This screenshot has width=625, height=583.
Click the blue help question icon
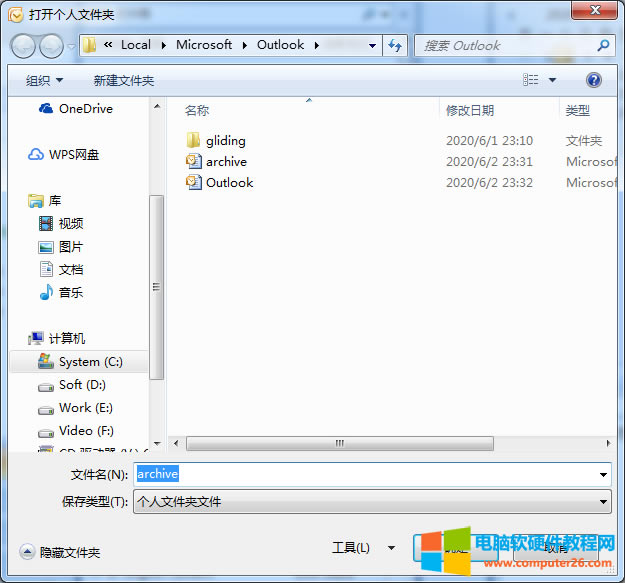pos(594,80)
